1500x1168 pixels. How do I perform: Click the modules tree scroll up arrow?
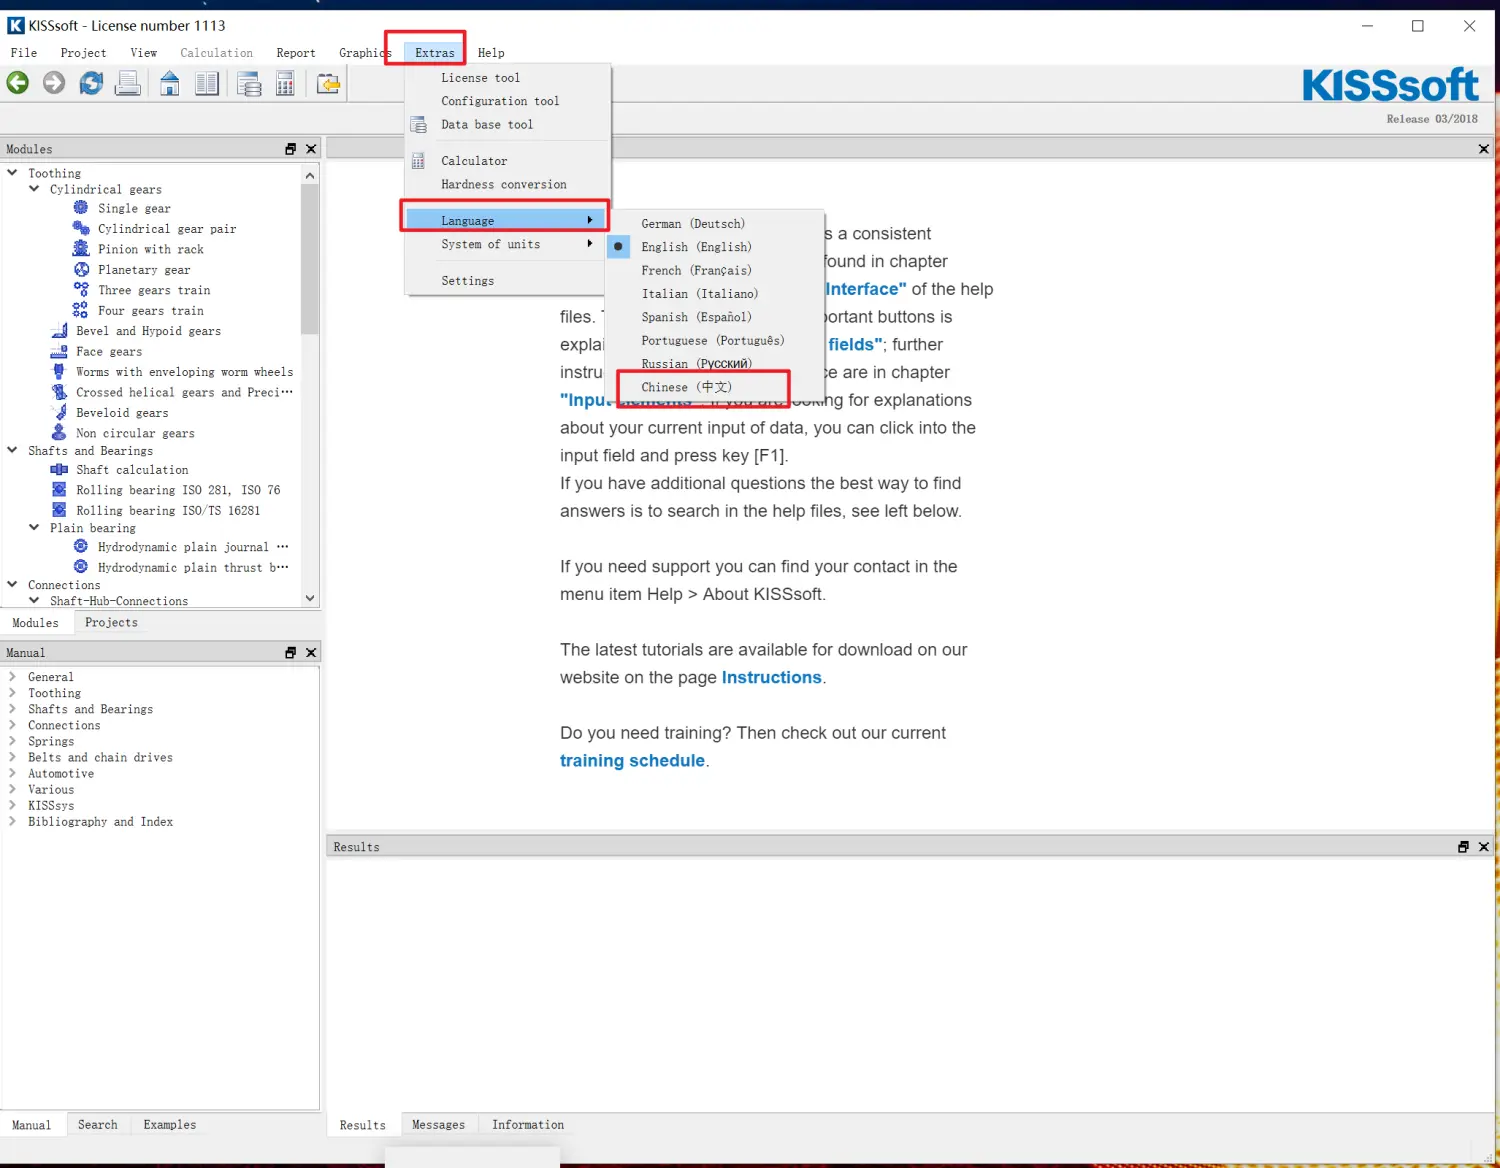click(310, 175)
